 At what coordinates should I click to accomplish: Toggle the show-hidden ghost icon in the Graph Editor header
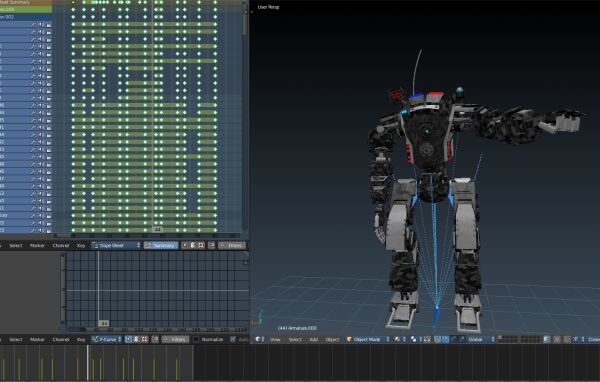[136, 340]
